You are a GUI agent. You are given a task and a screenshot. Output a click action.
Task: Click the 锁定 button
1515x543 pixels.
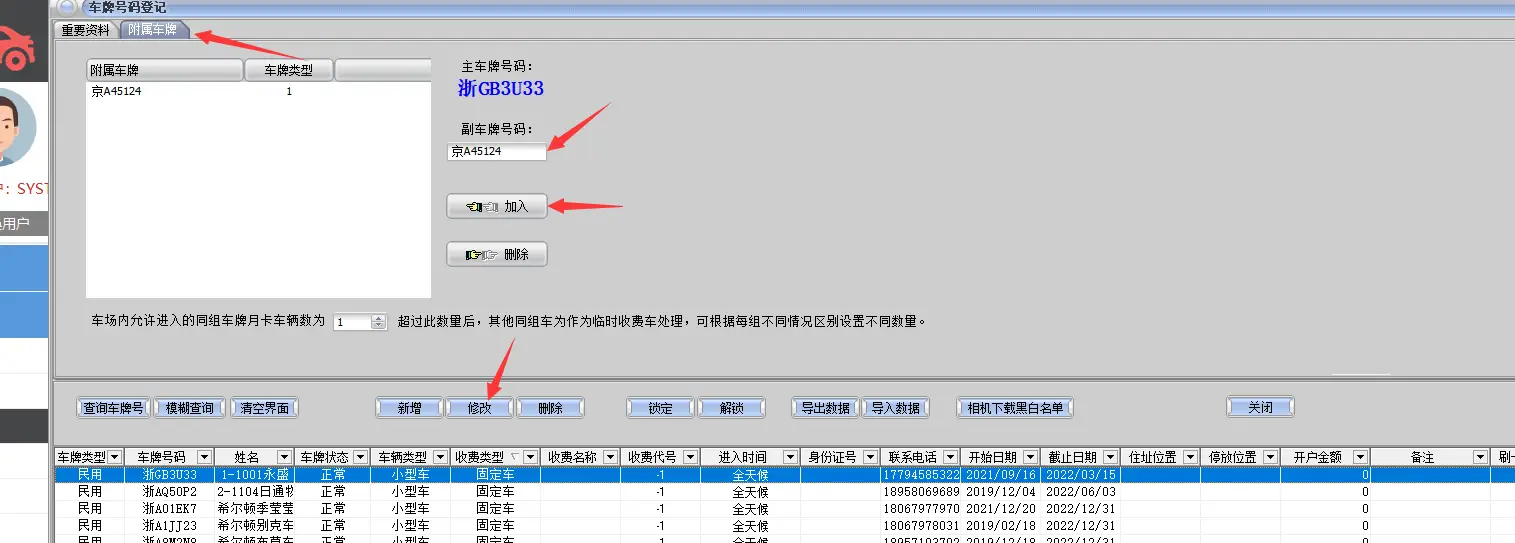[660, 408]
